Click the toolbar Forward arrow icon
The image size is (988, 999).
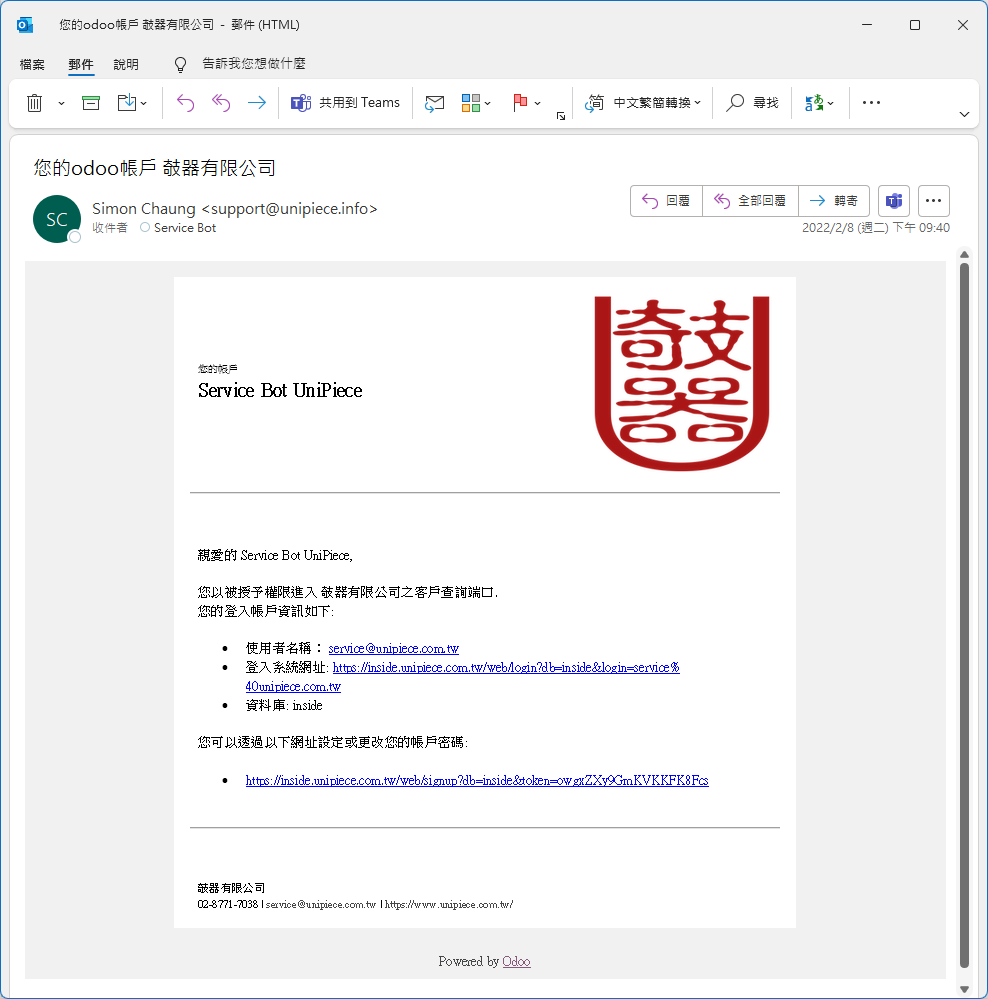click(x=257, y=103)
